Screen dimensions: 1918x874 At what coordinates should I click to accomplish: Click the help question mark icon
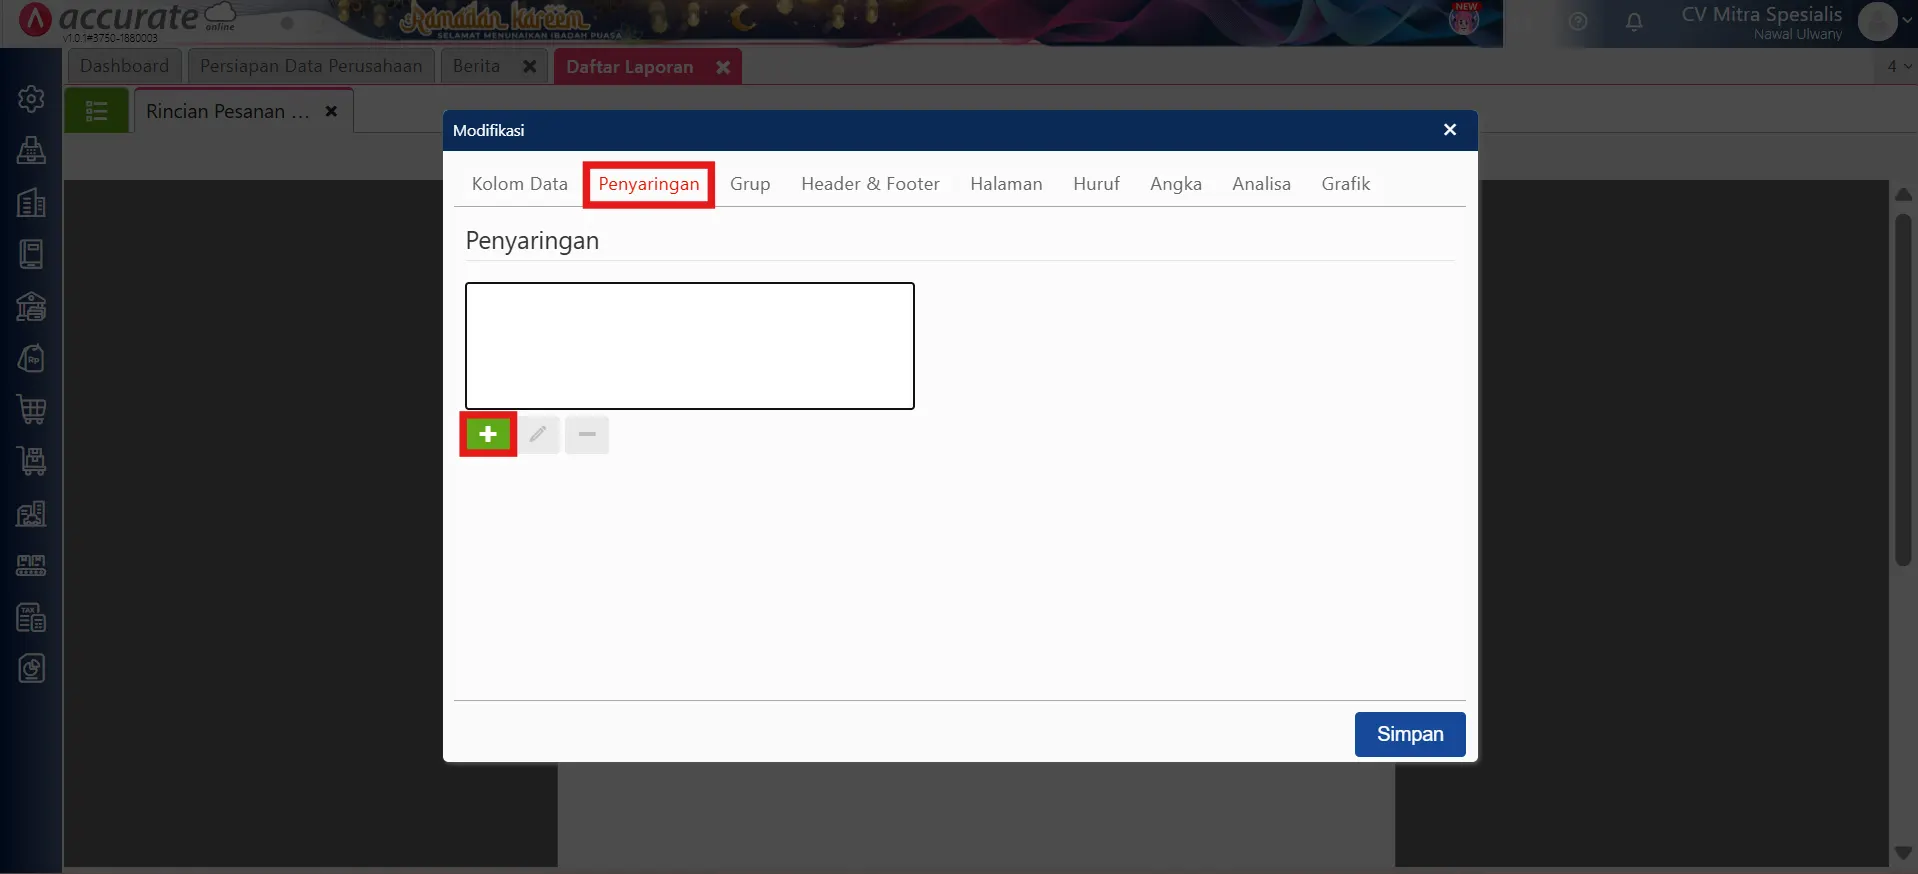(x=1578, y=21)
